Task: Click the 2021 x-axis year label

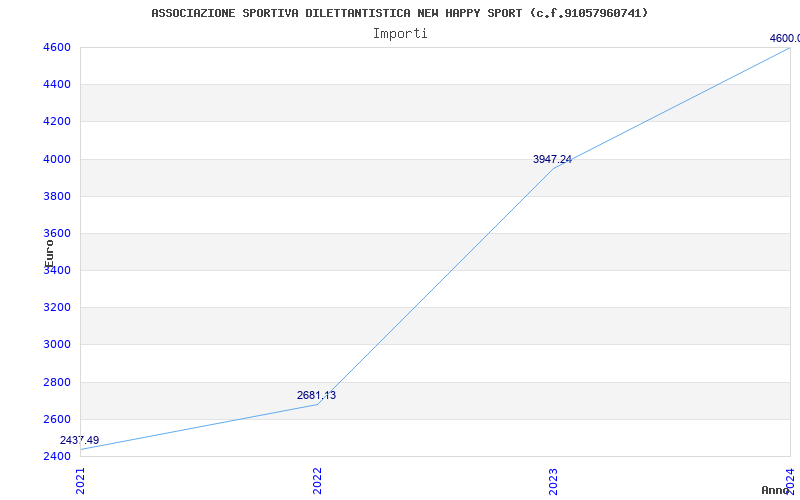Action: point(80,481)
